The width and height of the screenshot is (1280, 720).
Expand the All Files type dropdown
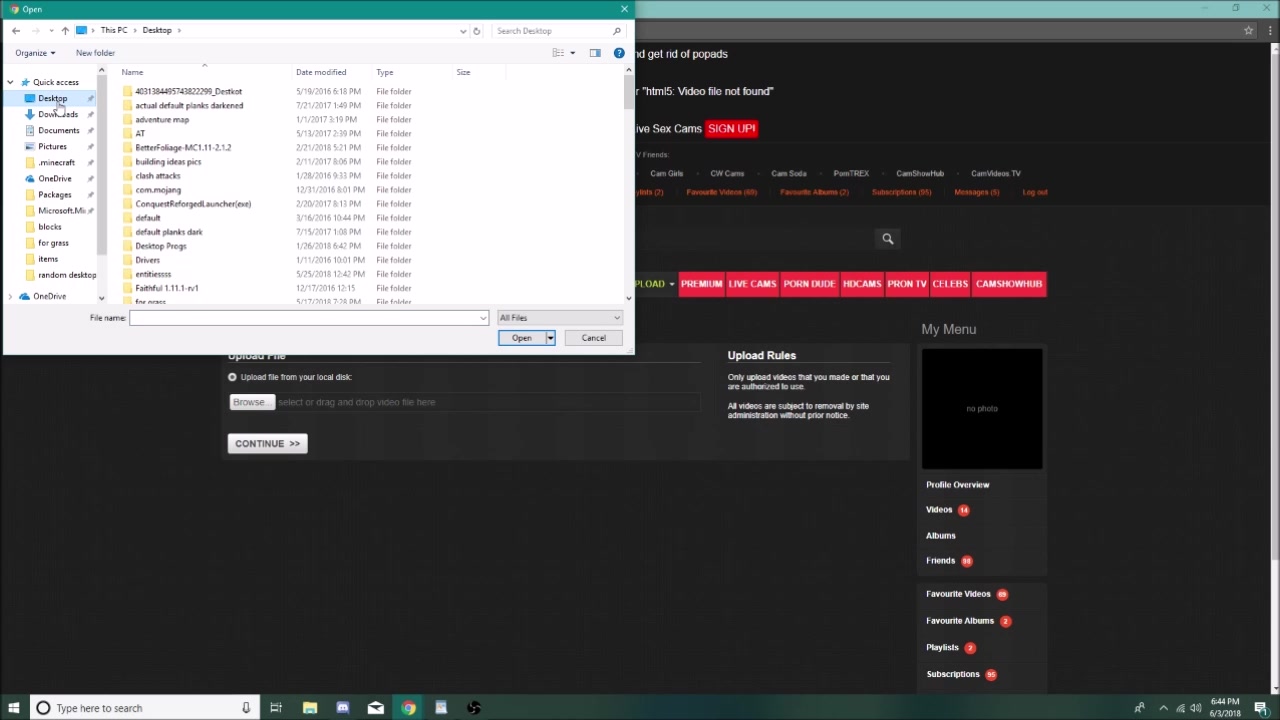pyautogui.click(x=560, y=318)
